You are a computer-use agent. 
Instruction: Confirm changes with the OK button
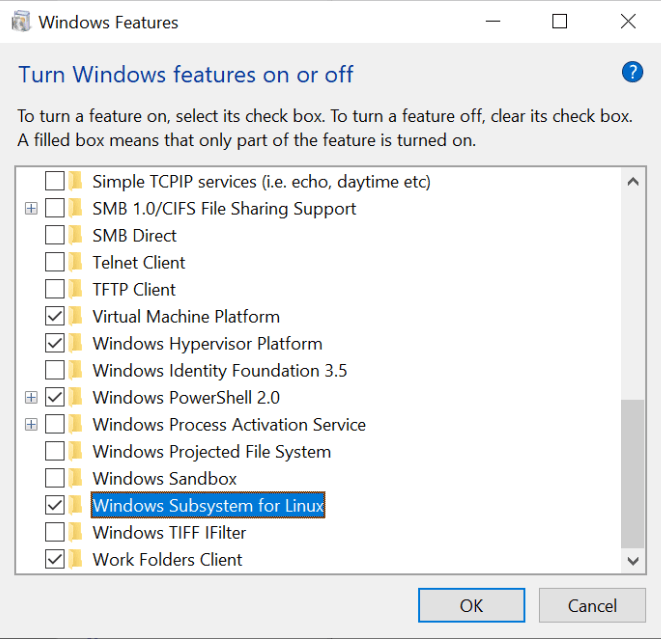tap(471, 605)
